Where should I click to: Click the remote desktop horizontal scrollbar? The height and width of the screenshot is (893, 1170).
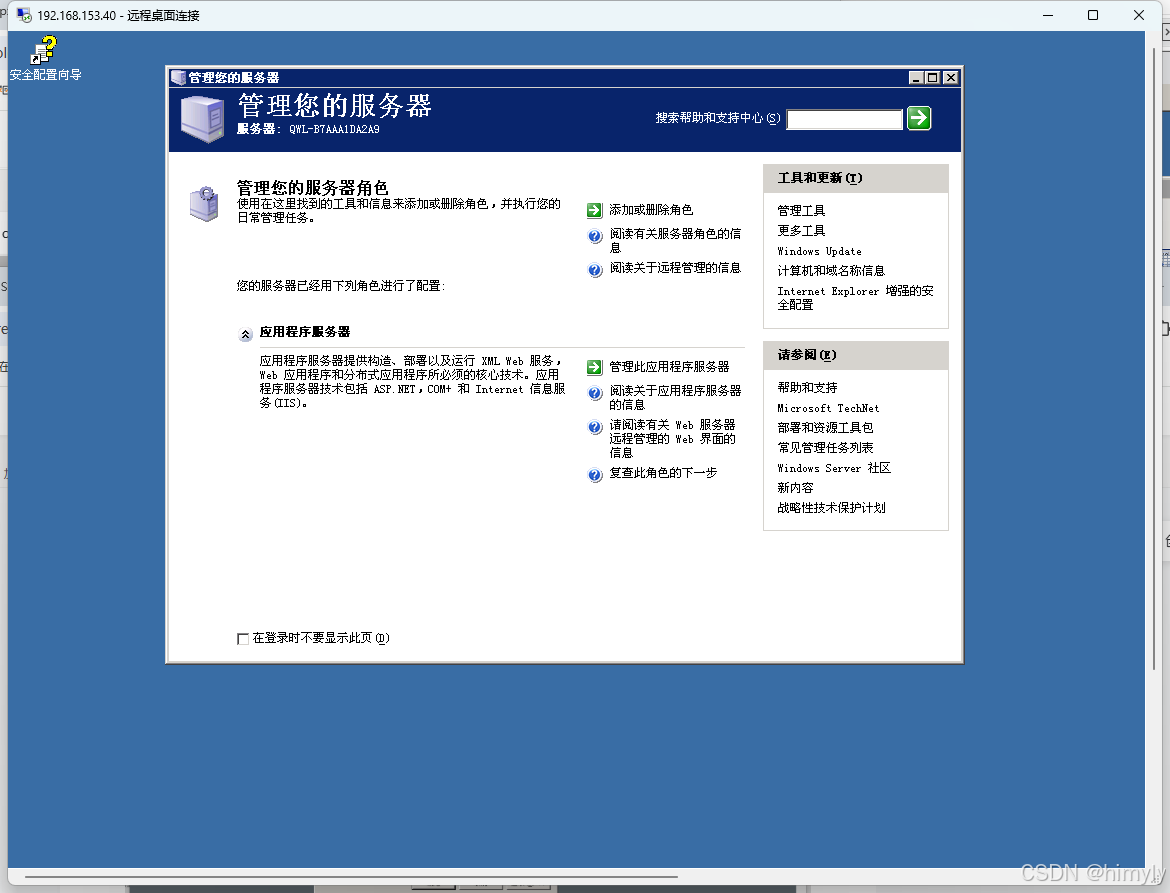pos(351,877)
